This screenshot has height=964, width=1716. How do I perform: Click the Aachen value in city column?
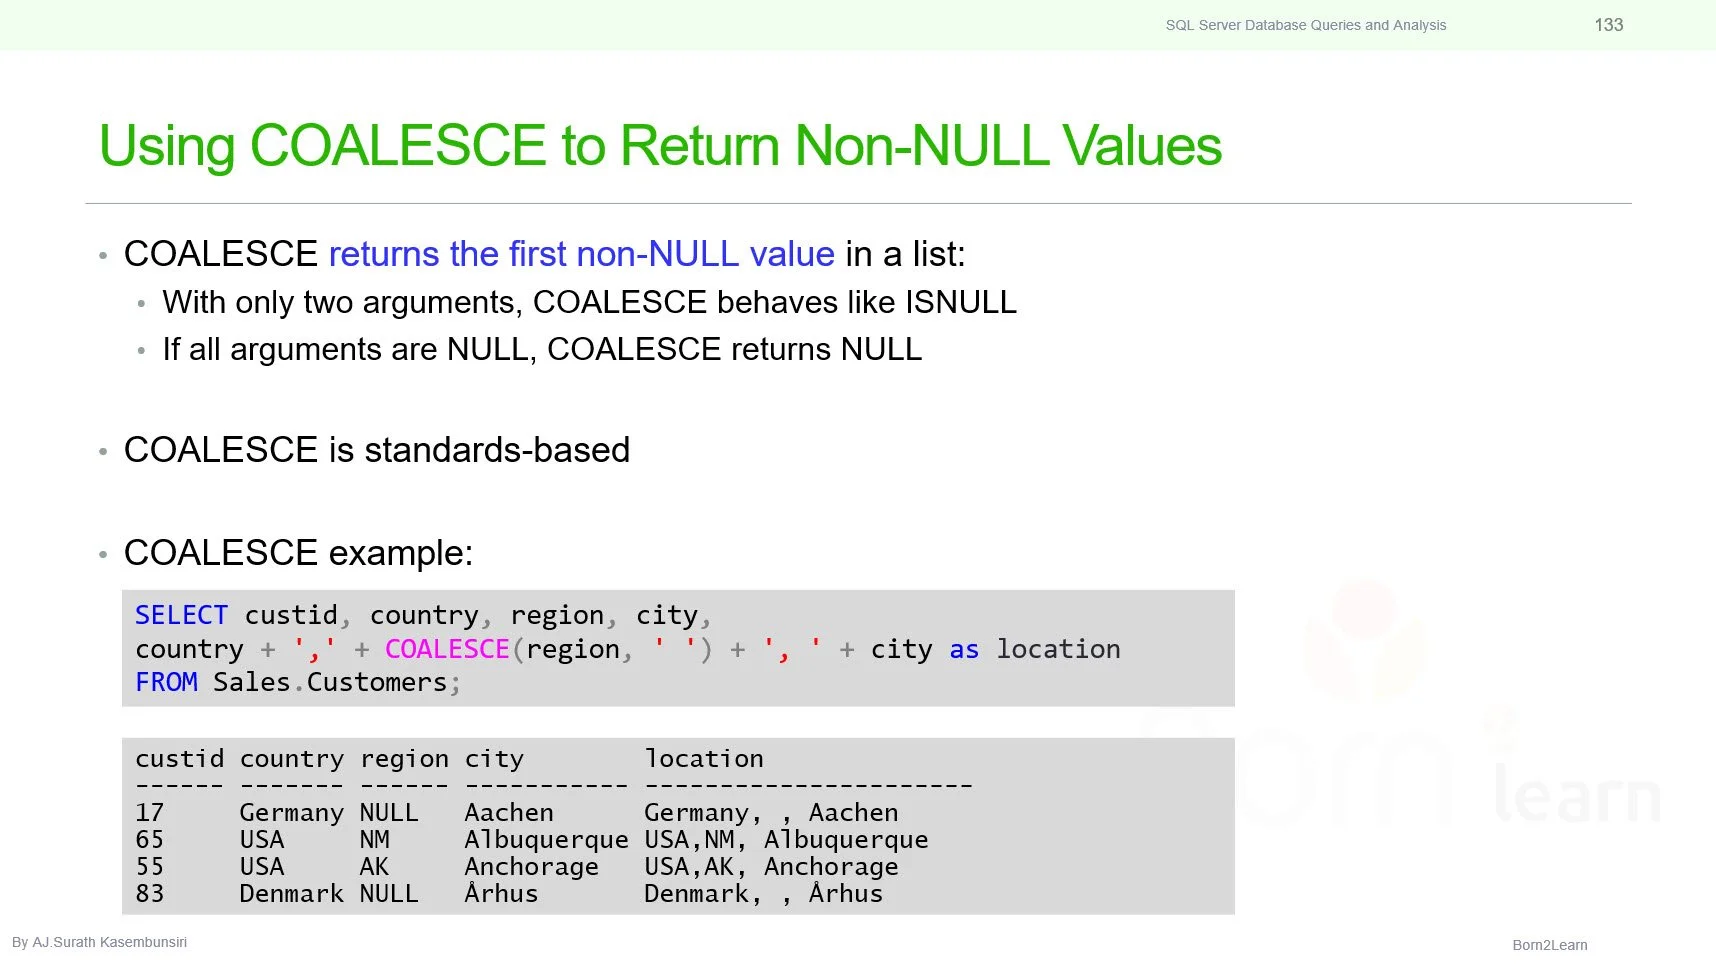tap(509, 813)
